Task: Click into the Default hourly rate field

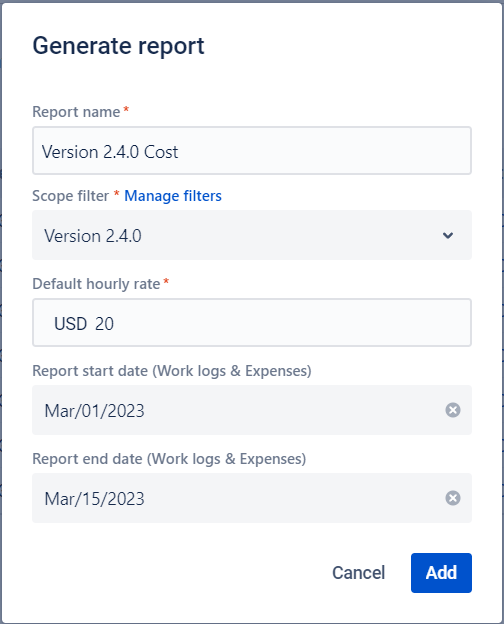Action: pyautogui.click(x=252, y=323)
